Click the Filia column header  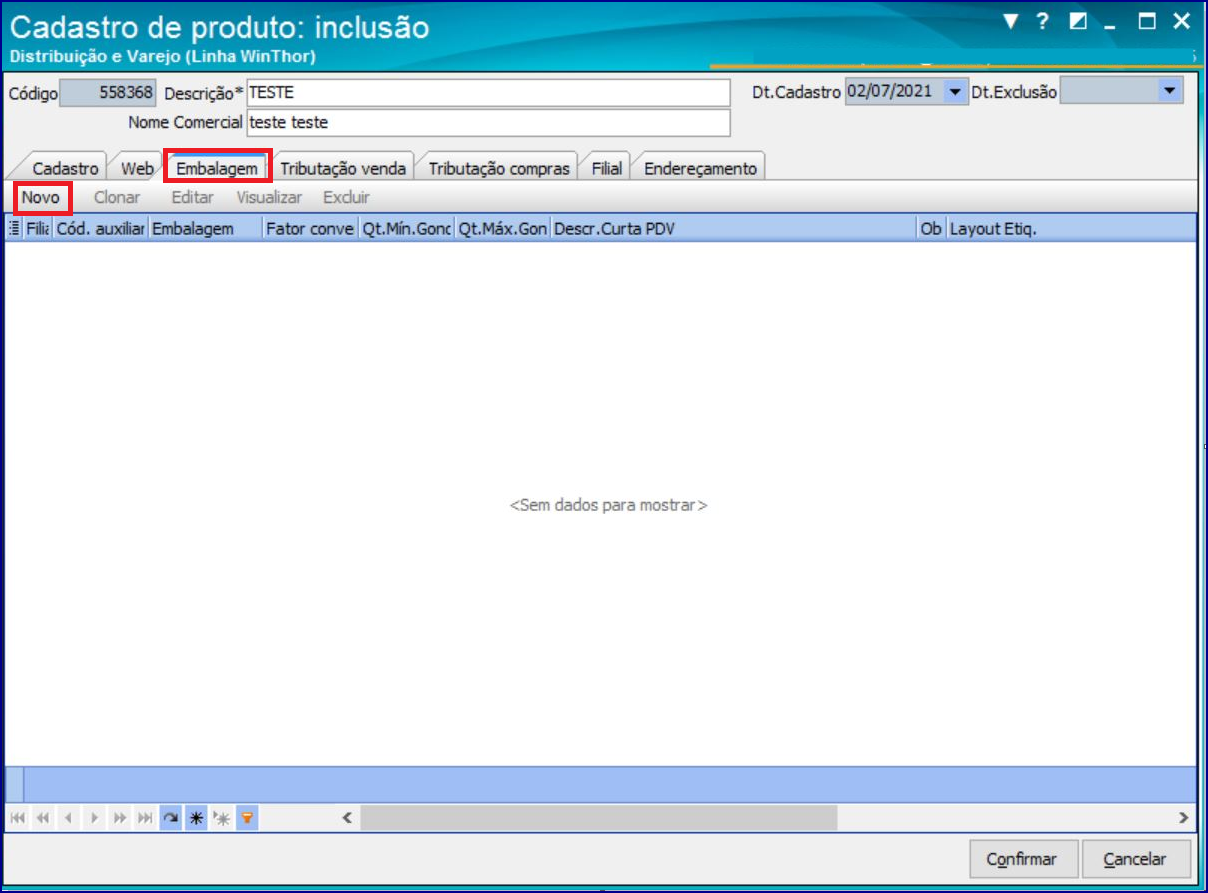[38, 229]
